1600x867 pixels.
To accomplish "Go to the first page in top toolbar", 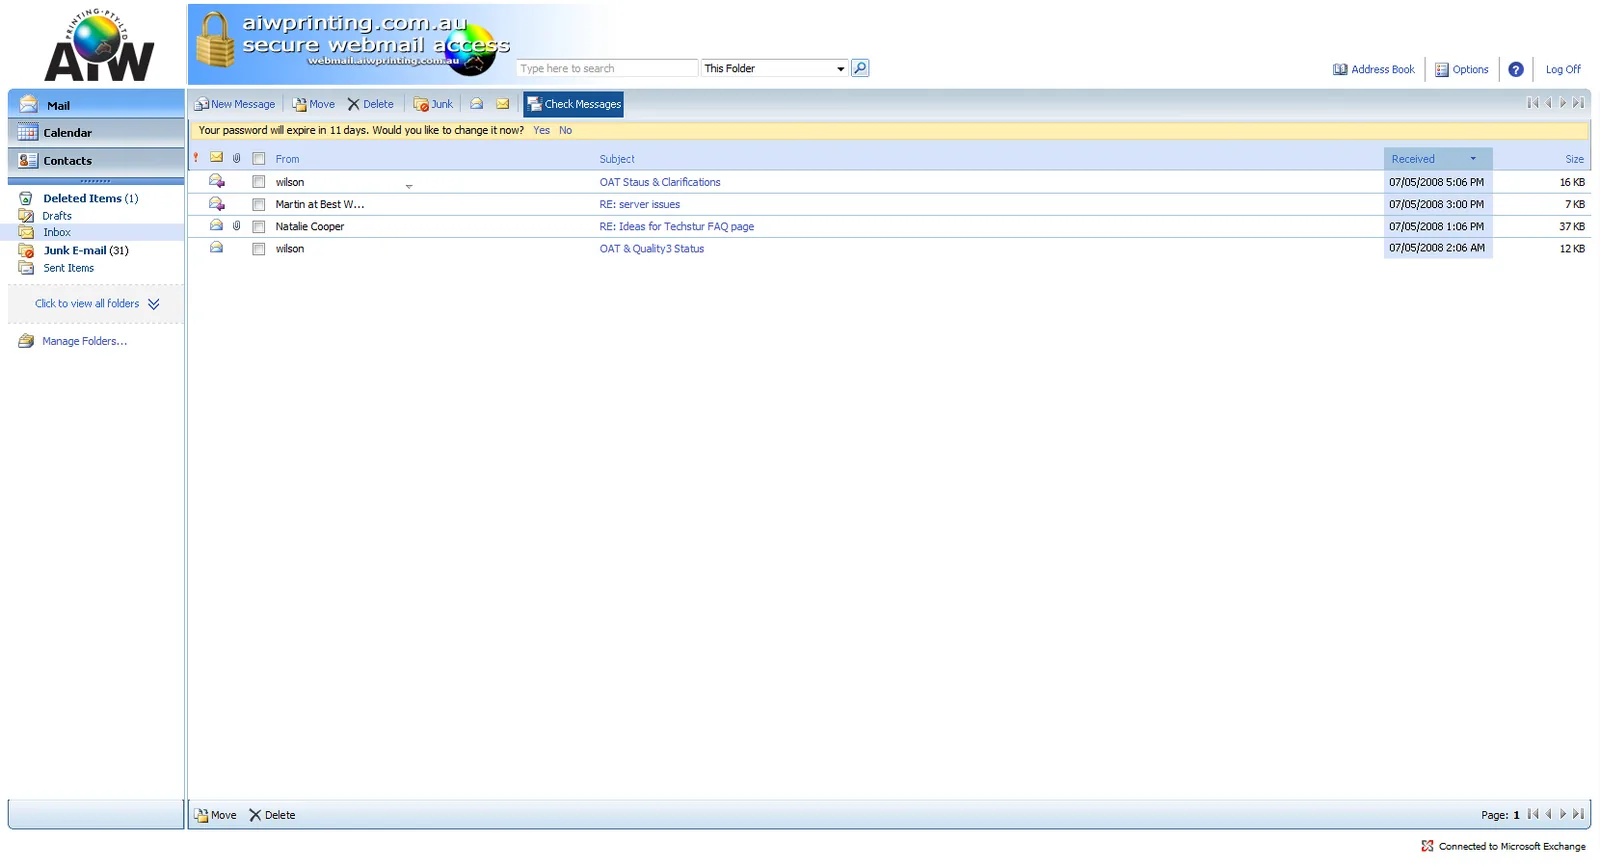I will point(1532,103).
